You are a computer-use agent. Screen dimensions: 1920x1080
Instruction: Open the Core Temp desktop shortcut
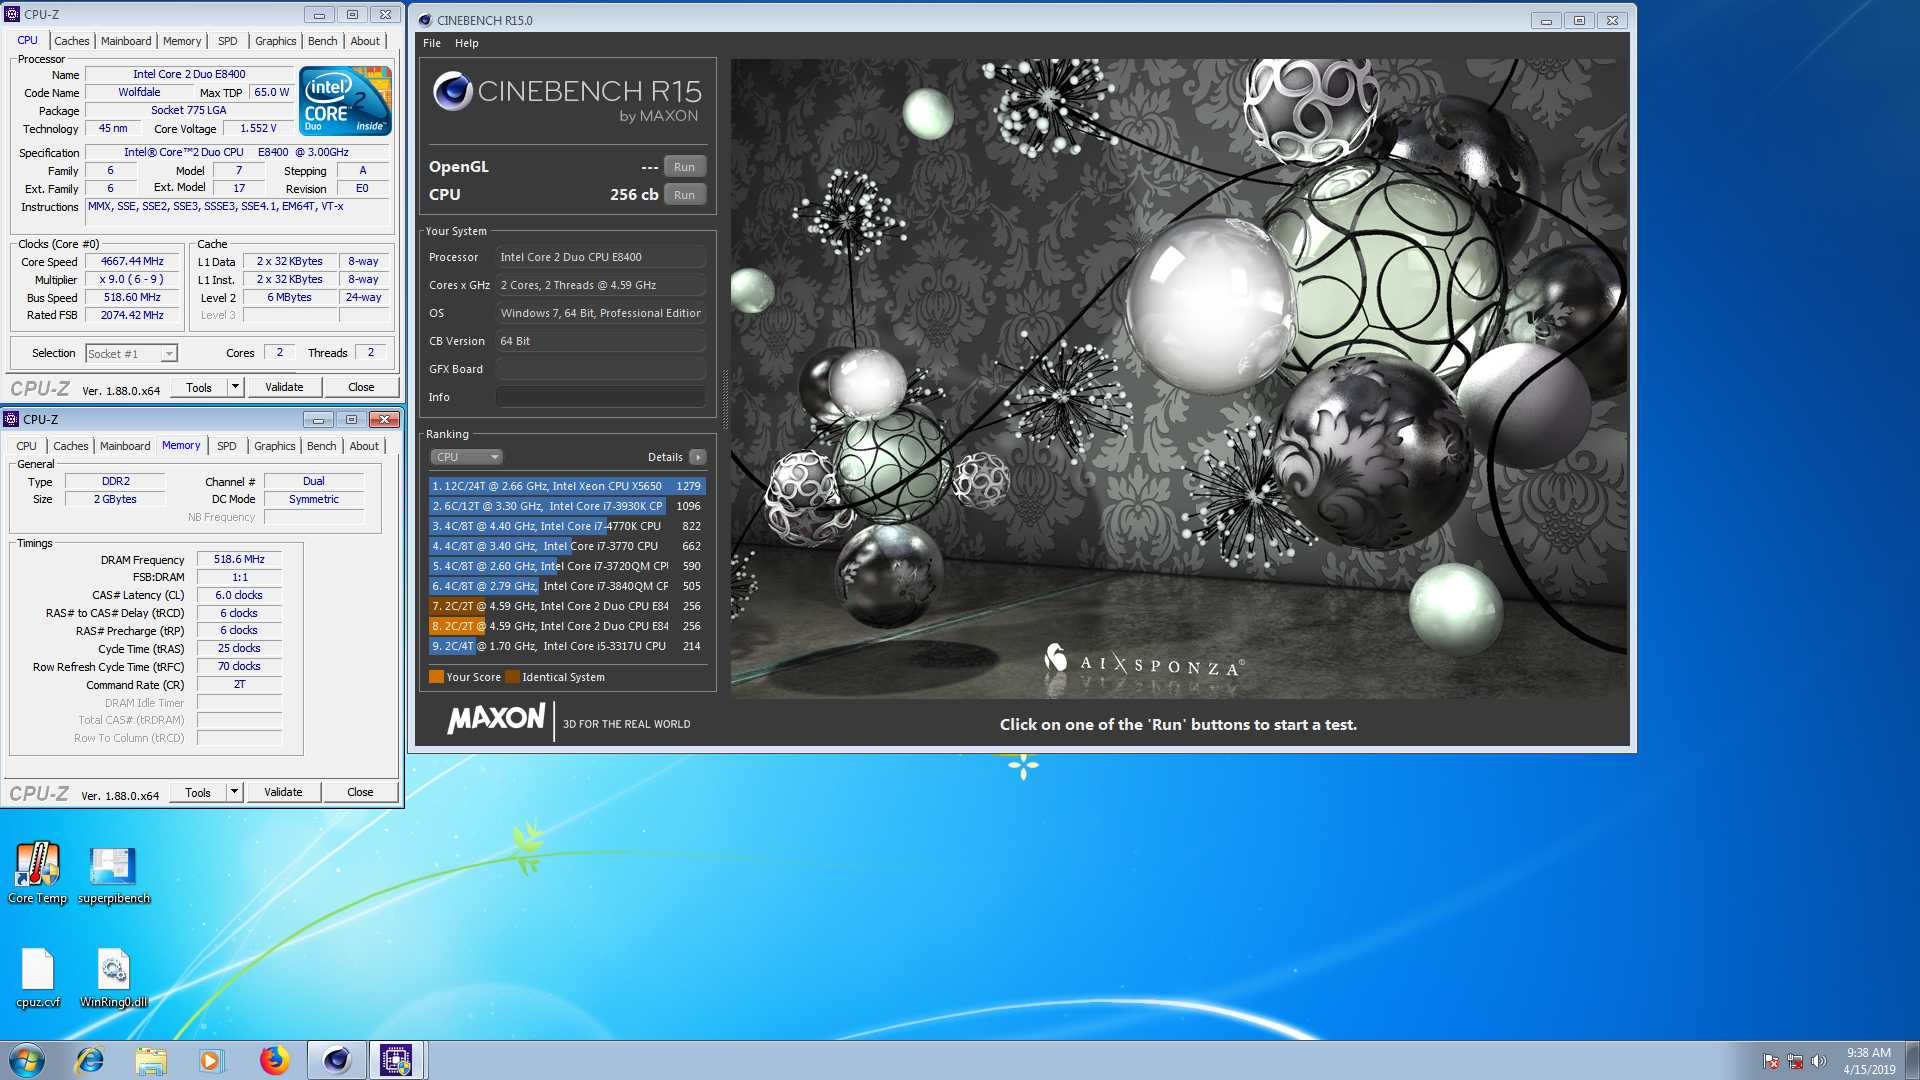coord(37,872)
